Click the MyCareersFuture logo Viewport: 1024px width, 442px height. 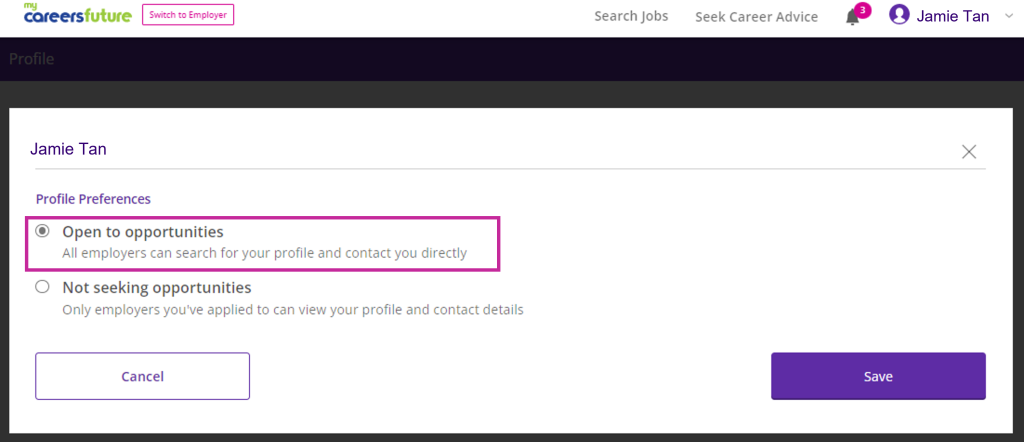point(77,14)
